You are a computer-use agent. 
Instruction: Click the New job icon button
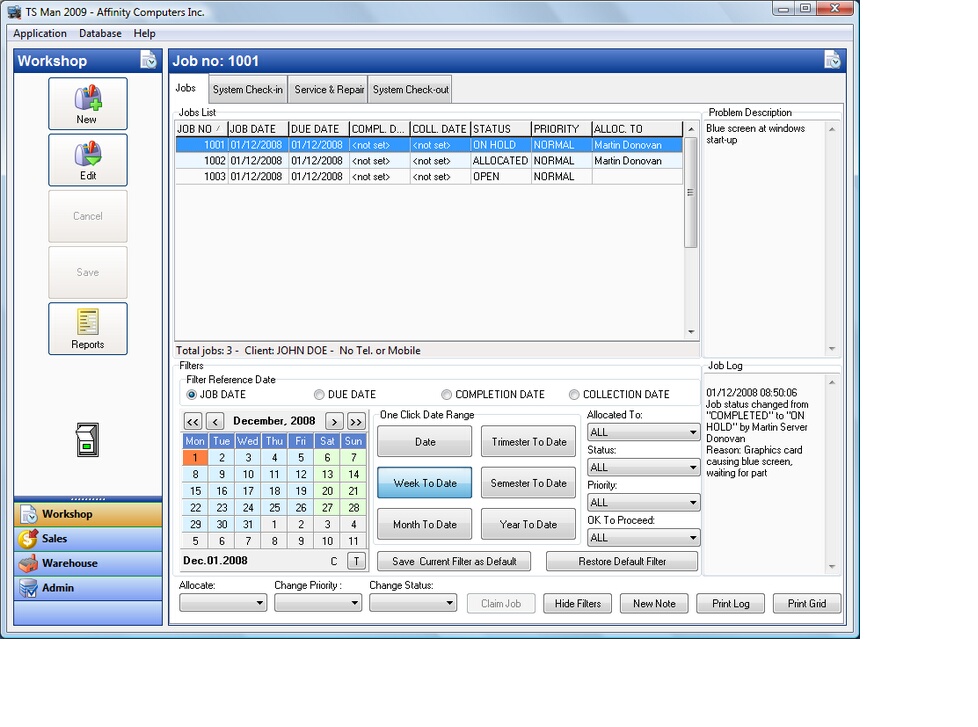point(88,104)
